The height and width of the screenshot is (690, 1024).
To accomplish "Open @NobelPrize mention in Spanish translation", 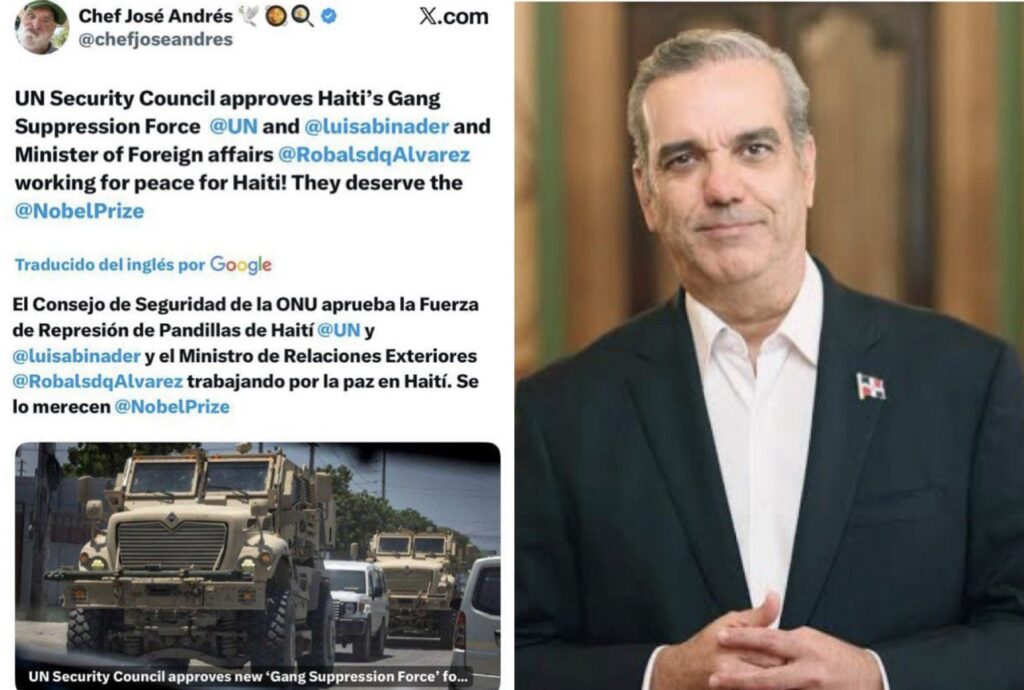I will 172,407.
